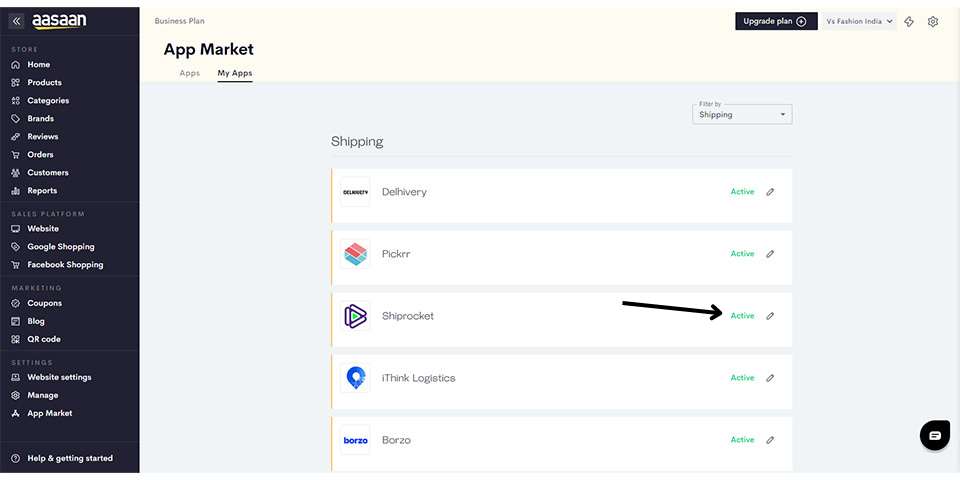Click the Upgrade plan button
This screenshot has width=960, height=480.
click(x=776, y=21)
